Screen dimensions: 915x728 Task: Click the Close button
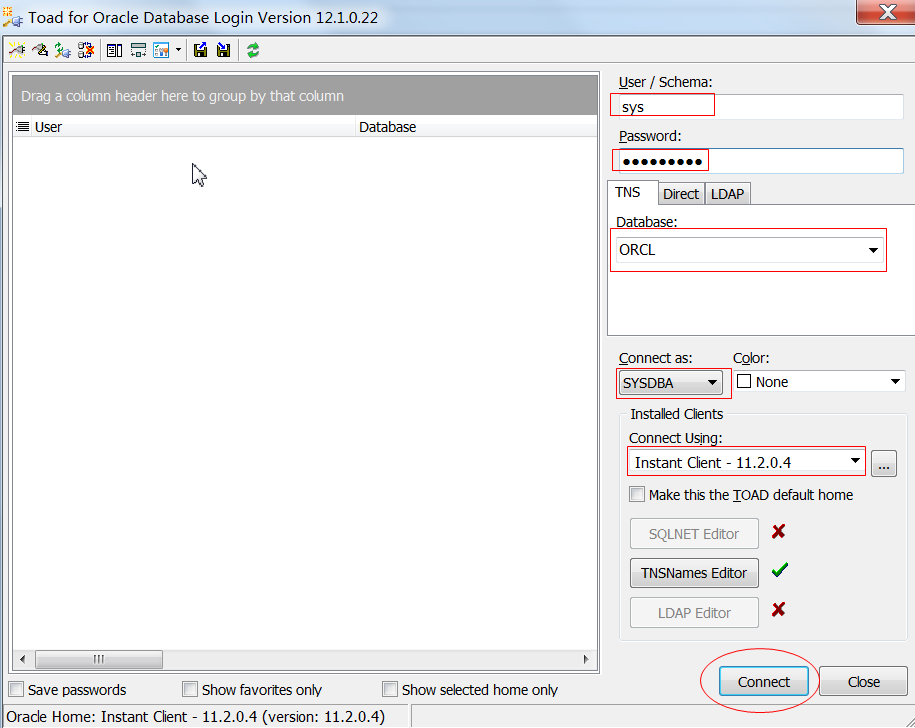pos(863,681)
